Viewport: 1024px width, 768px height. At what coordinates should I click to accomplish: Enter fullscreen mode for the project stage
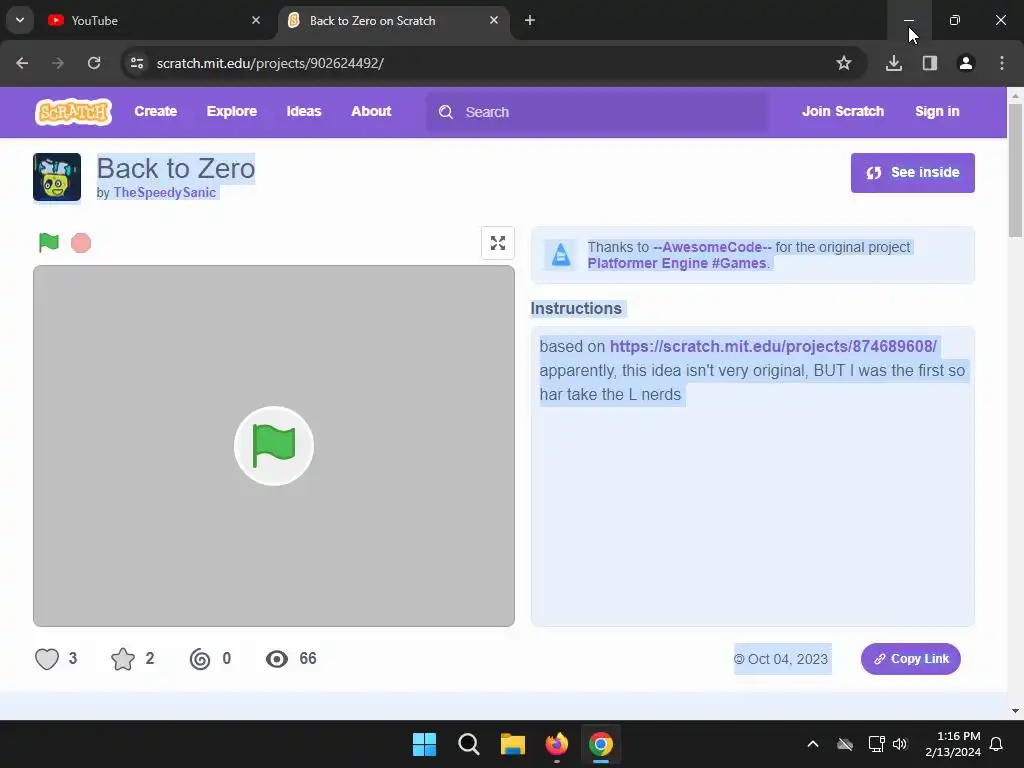(x=498, y=243)
